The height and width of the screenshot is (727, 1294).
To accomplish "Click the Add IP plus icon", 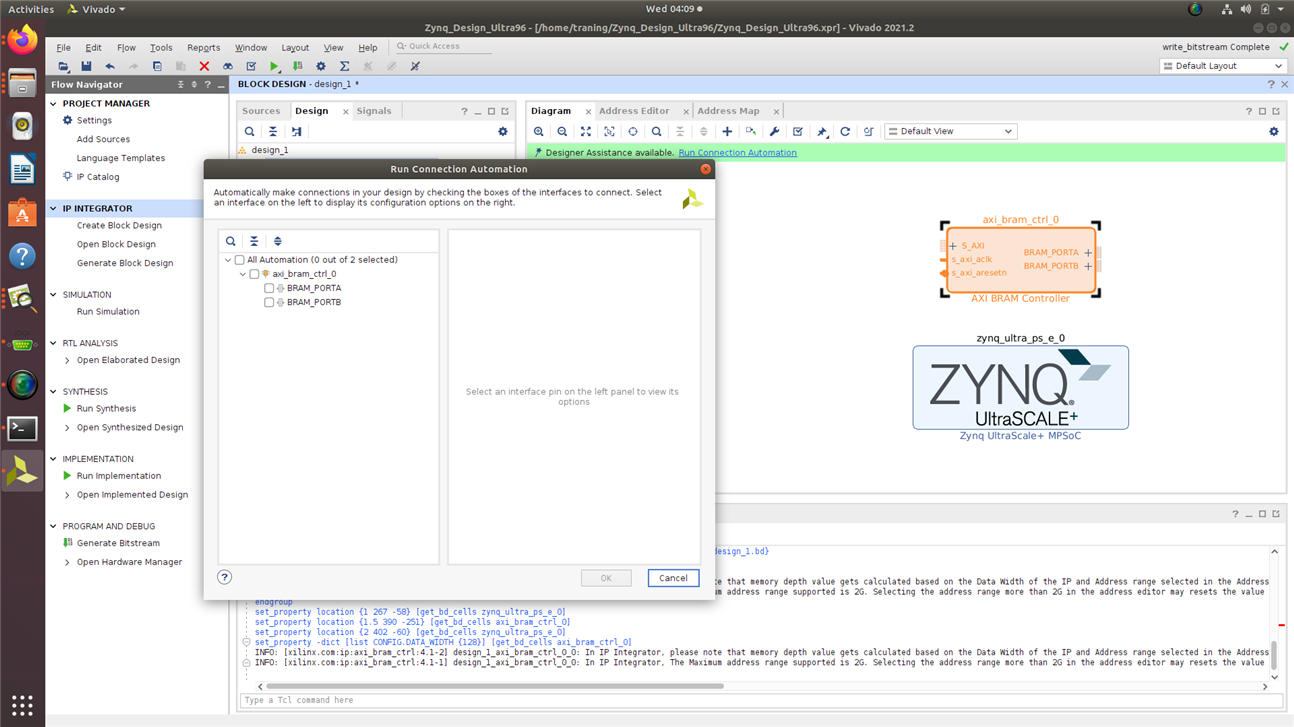I will 727,131.
